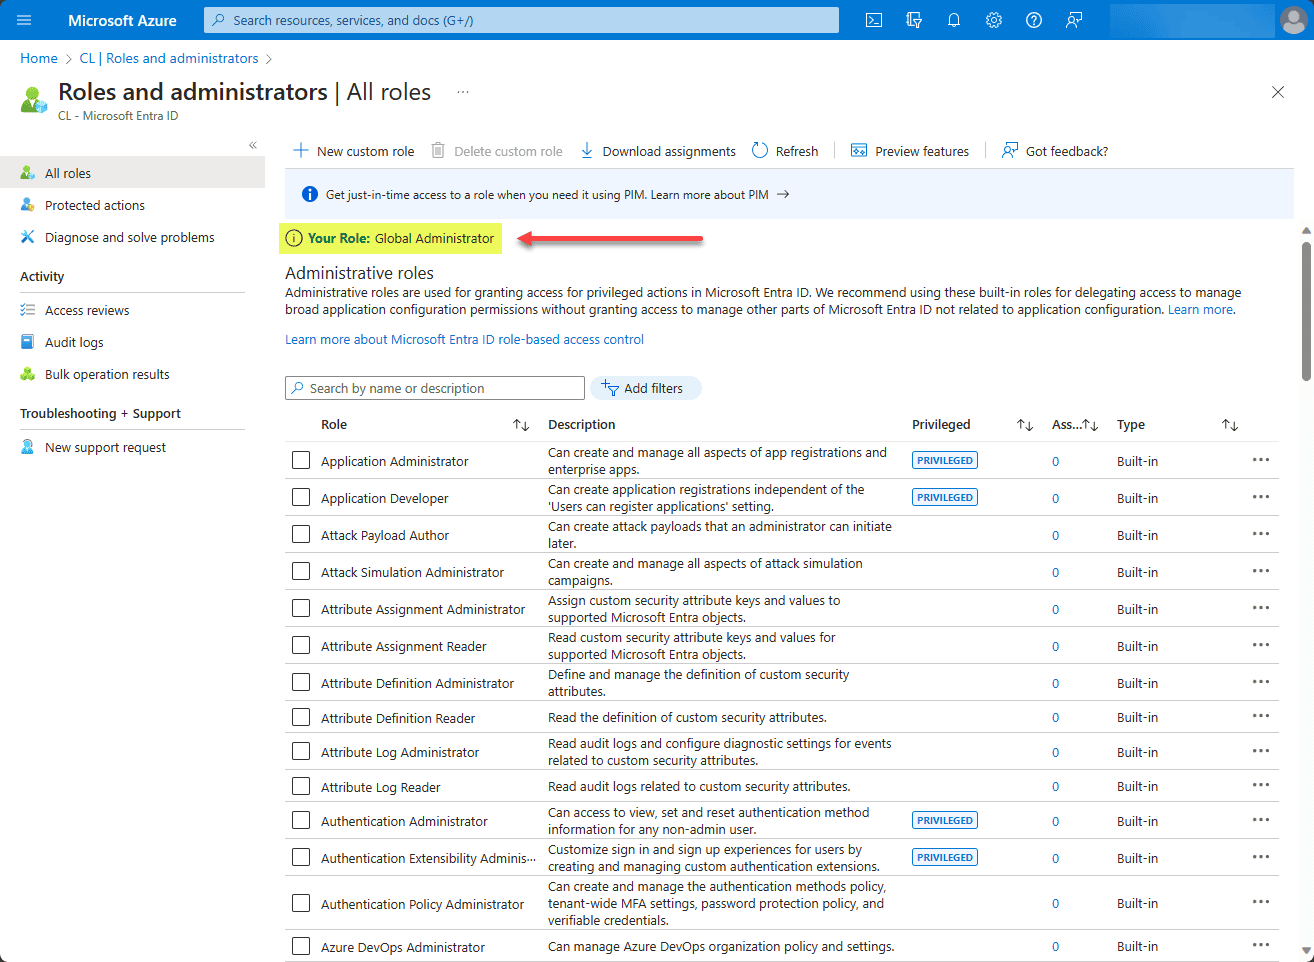
Task: Launch Cloud Shell from the top bar
Action: tap(874, 20)
